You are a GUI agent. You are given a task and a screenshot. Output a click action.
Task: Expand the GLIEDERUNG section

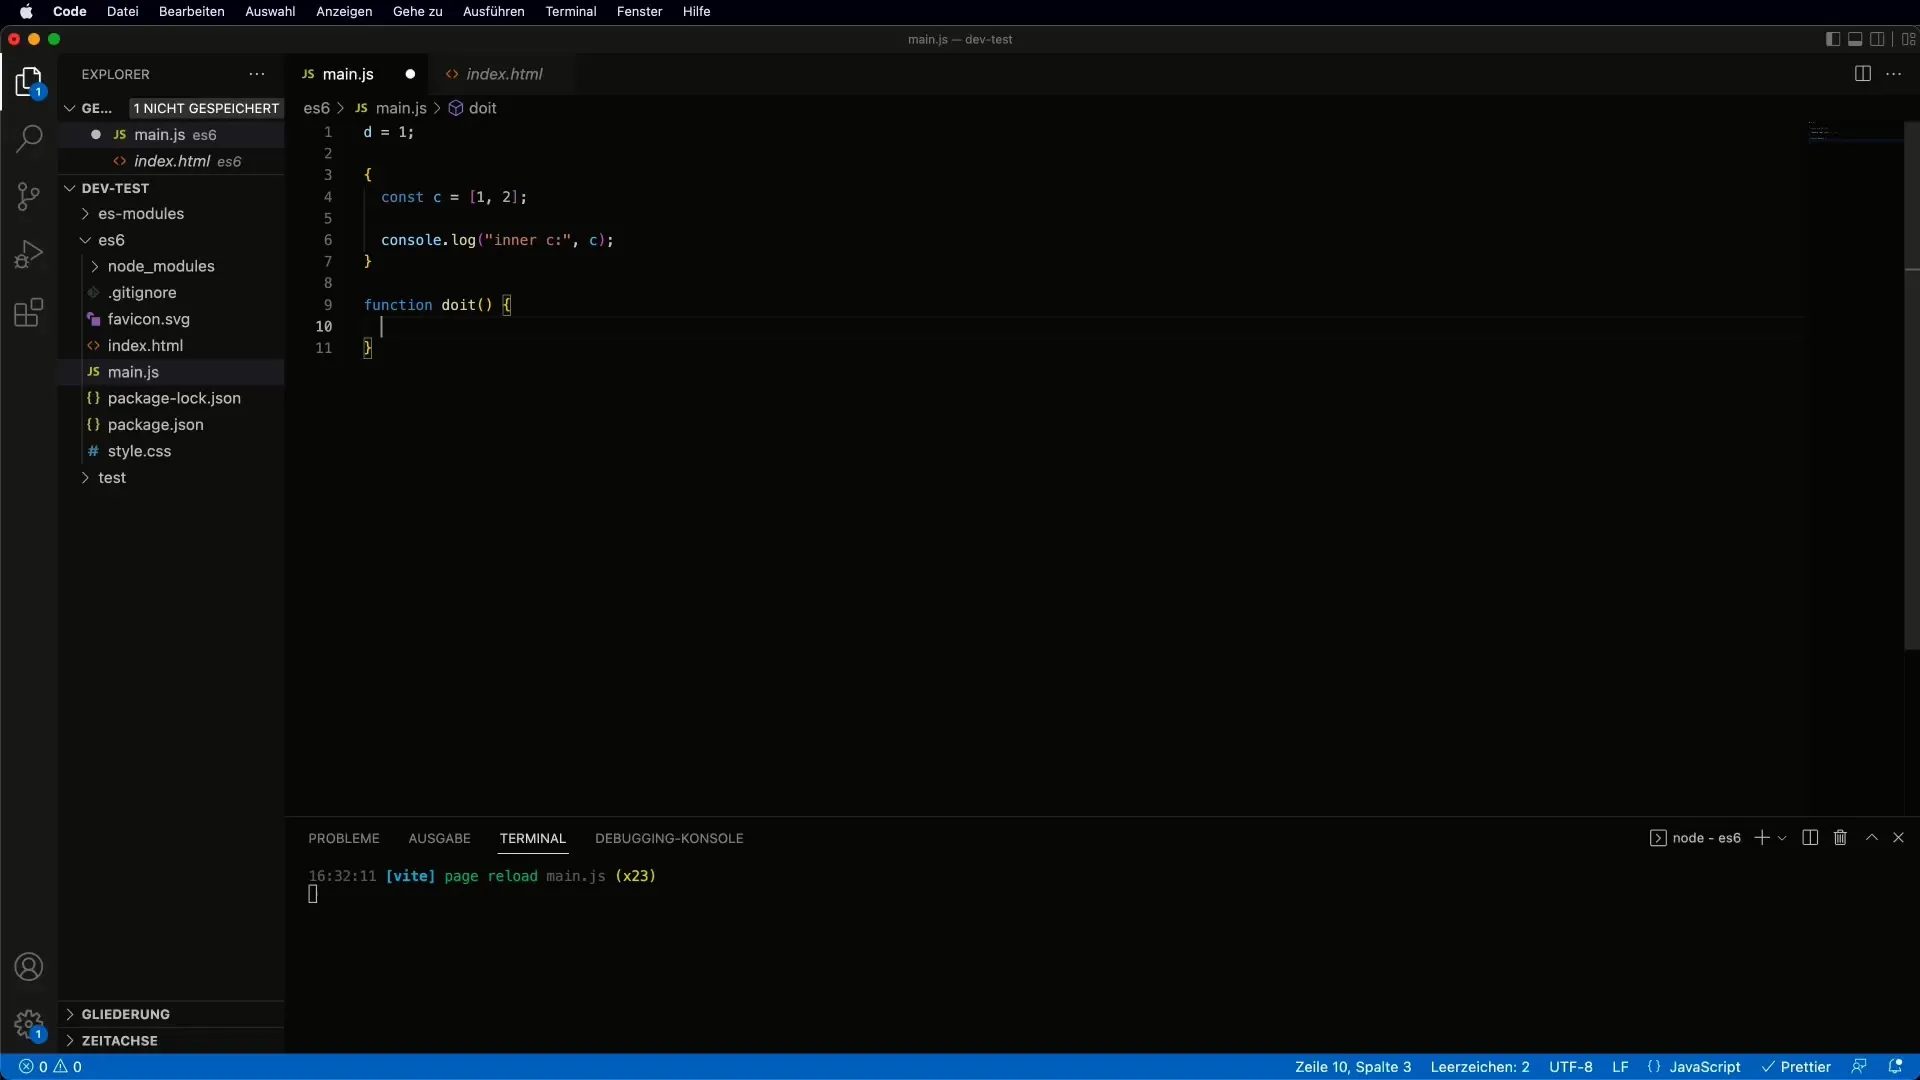[125, 1014]
